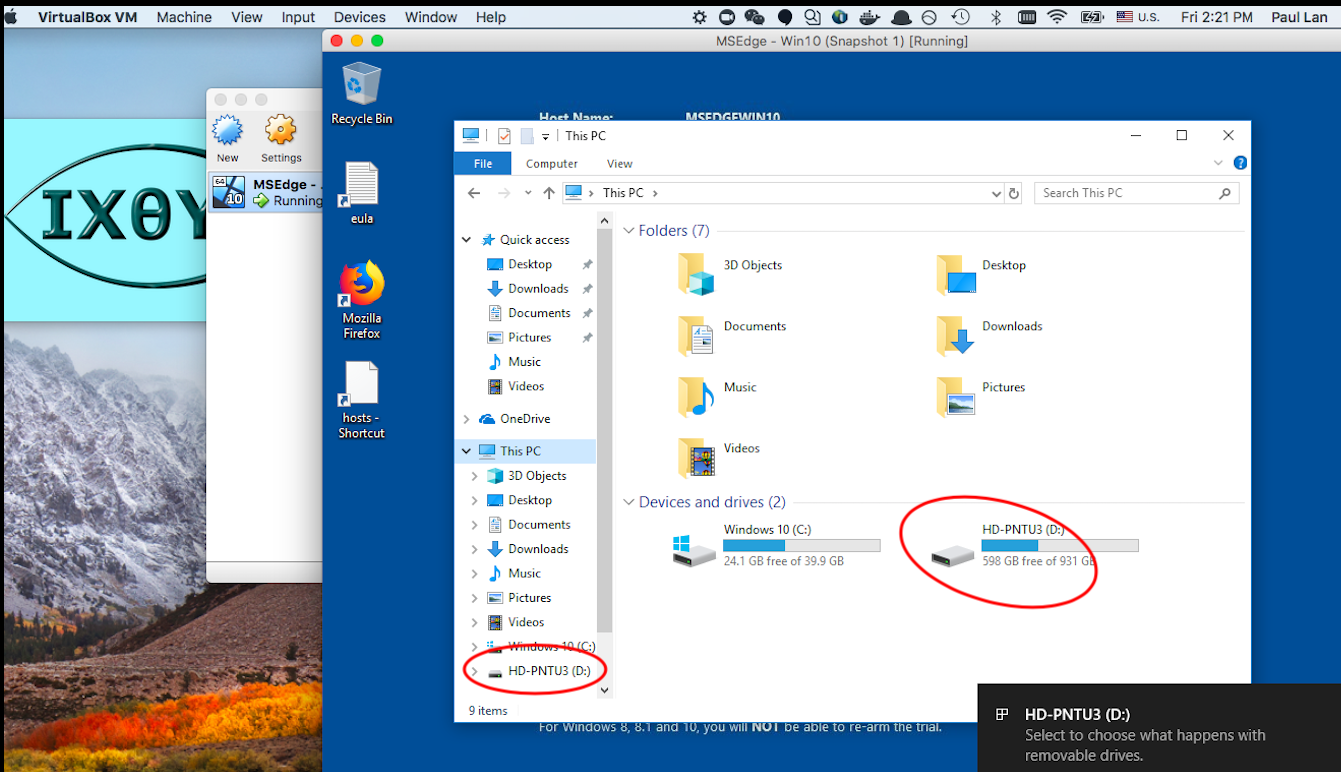Screen dimensions: 1341x772
Task: Go up one level with Up arrow
Action: point(548,193)
